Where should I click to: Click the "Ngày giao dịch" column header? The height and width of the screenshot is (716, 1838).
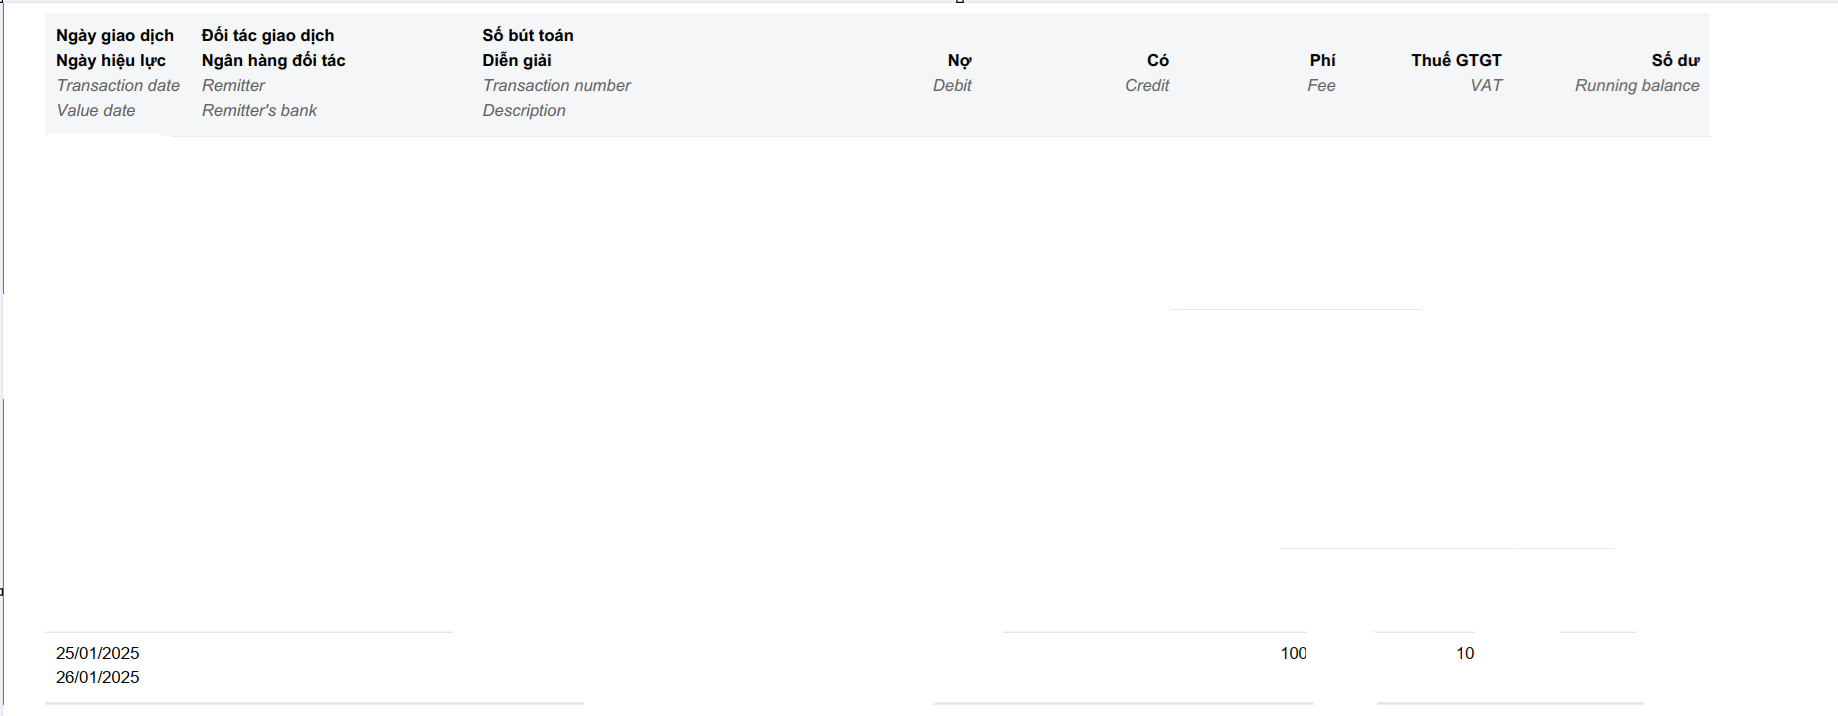tap(115, 36)
